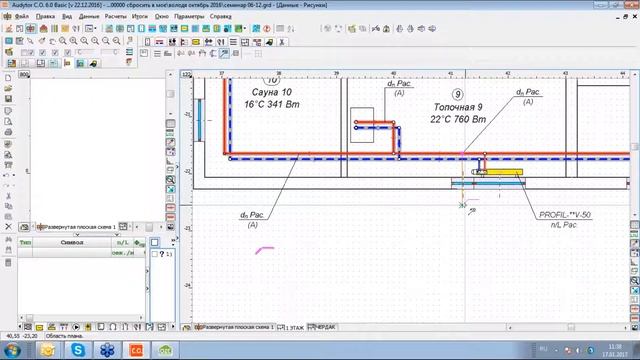Expand the double-chevron overflow above the question mark panel
The width and height of the screenshot is (640, 360).
tap(173, 240)
